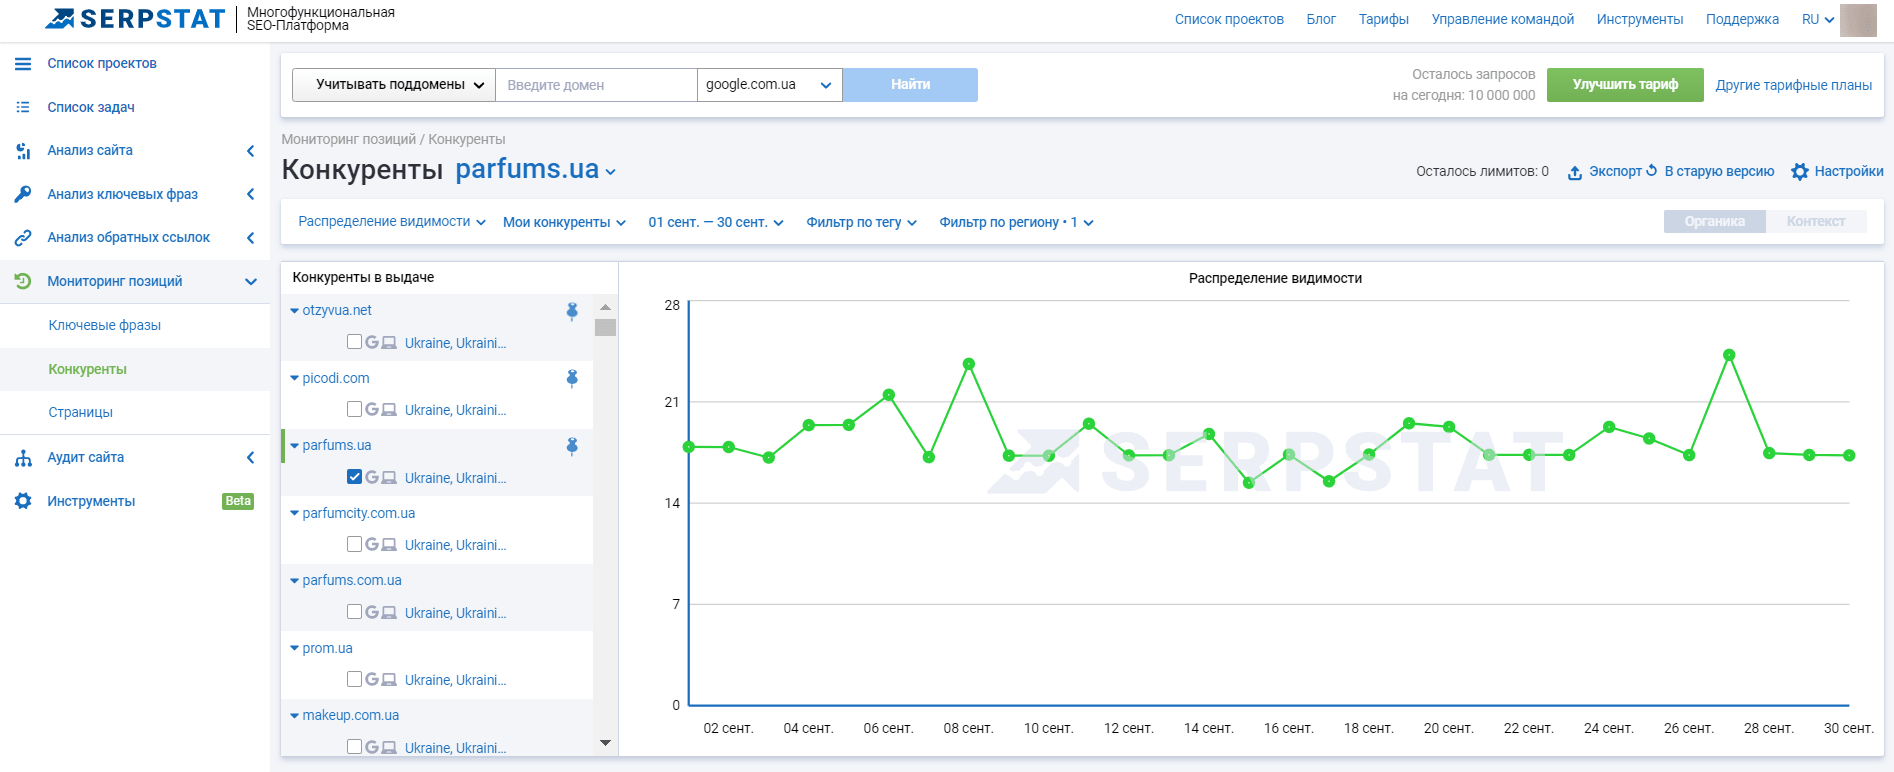
Task: Click the Найти search button
Action: pos(910,85)
